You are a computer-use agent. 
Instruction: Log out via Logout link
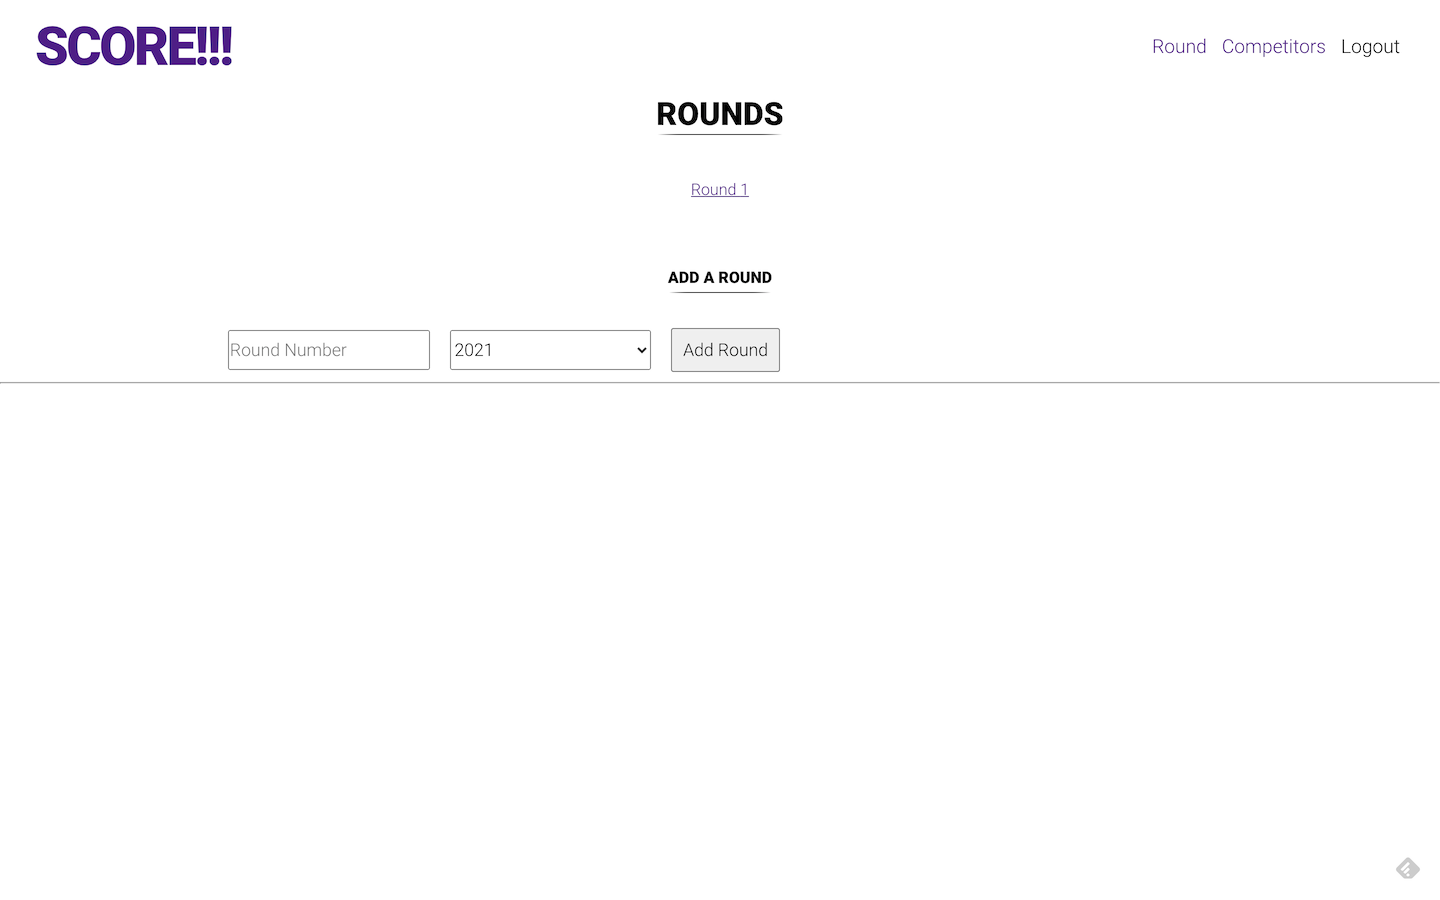1370,46
